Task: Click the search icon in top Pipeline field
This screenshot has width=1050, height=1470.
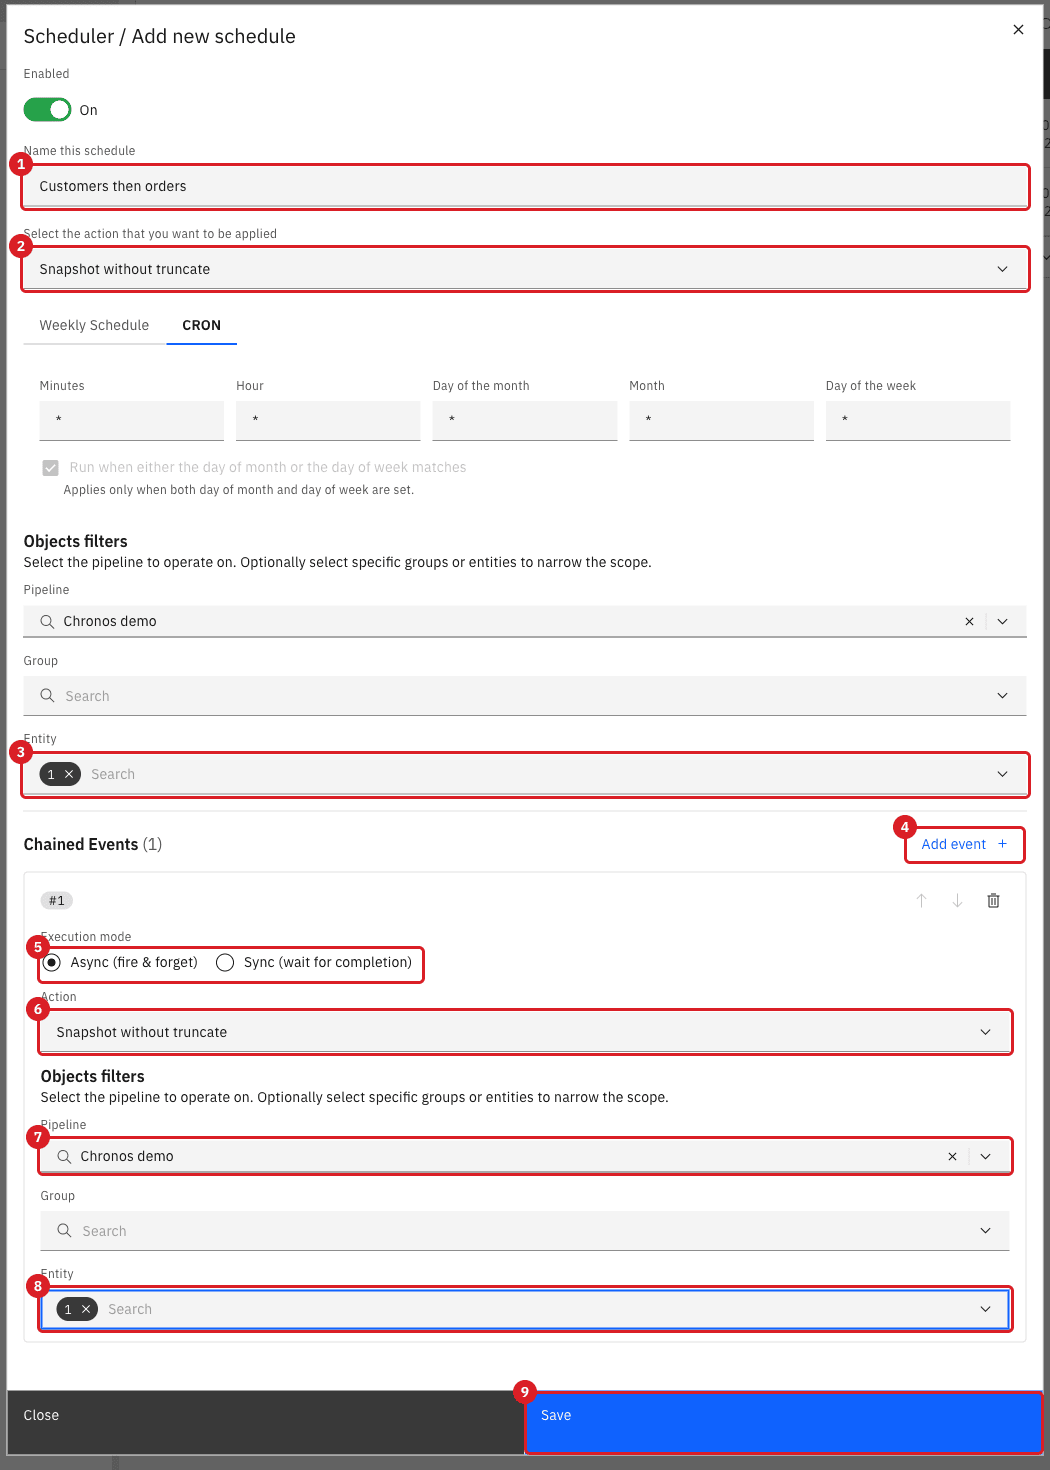Action: pyautogui.click(x=47, y=621)
